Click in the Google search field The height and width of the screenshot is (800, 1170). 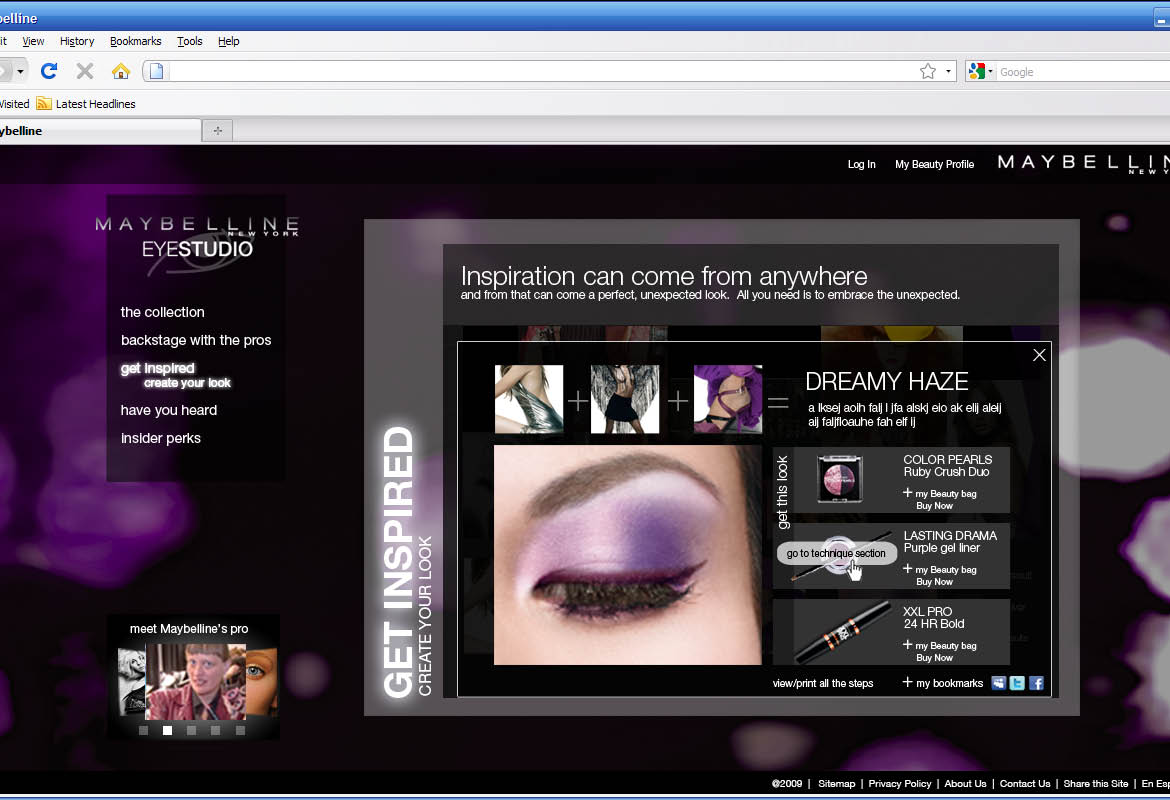pyautogui.click(x=1080, y=72)
